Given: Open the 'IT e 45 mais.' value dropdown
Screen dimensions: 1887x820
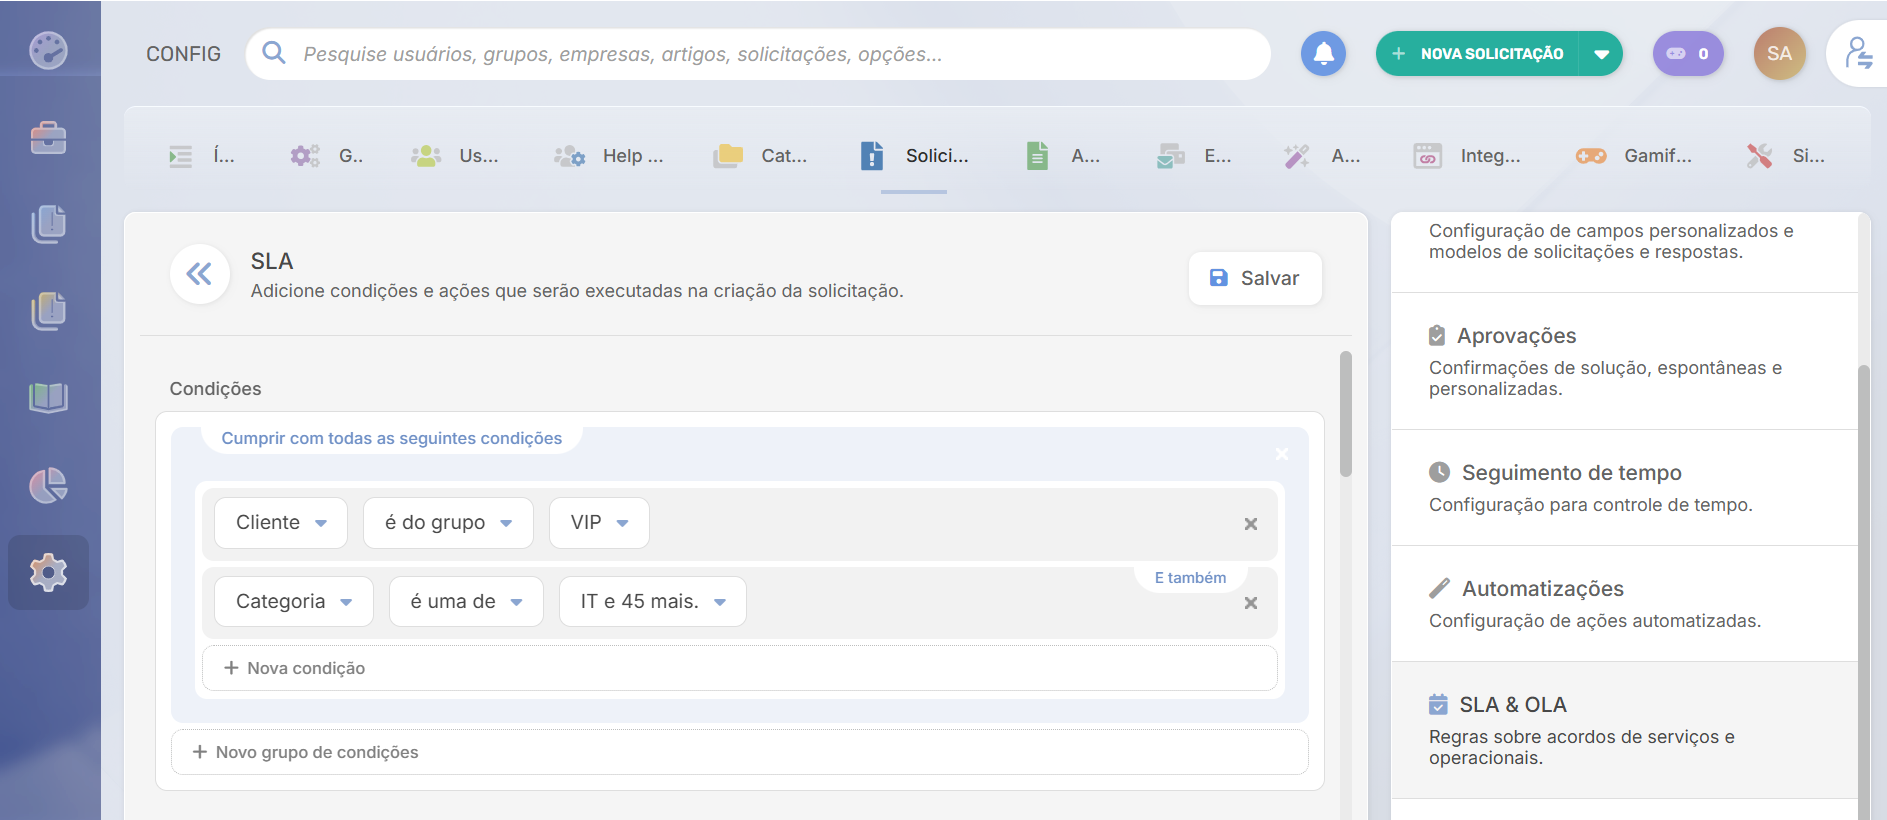Looking at the screenshot, I should (652, 602).
